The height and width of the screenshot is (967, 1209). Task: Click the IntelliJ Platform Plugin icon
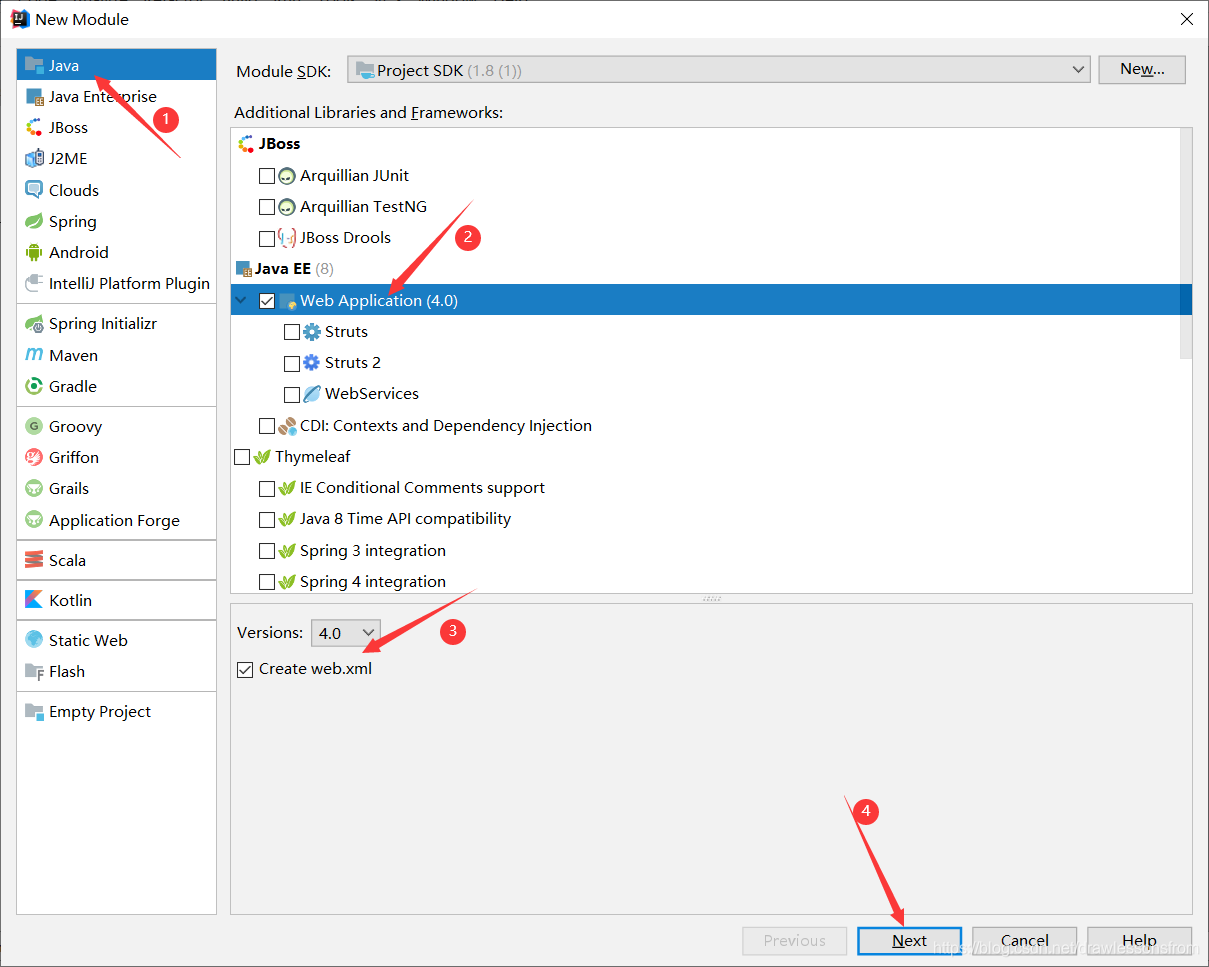[35, 283]
